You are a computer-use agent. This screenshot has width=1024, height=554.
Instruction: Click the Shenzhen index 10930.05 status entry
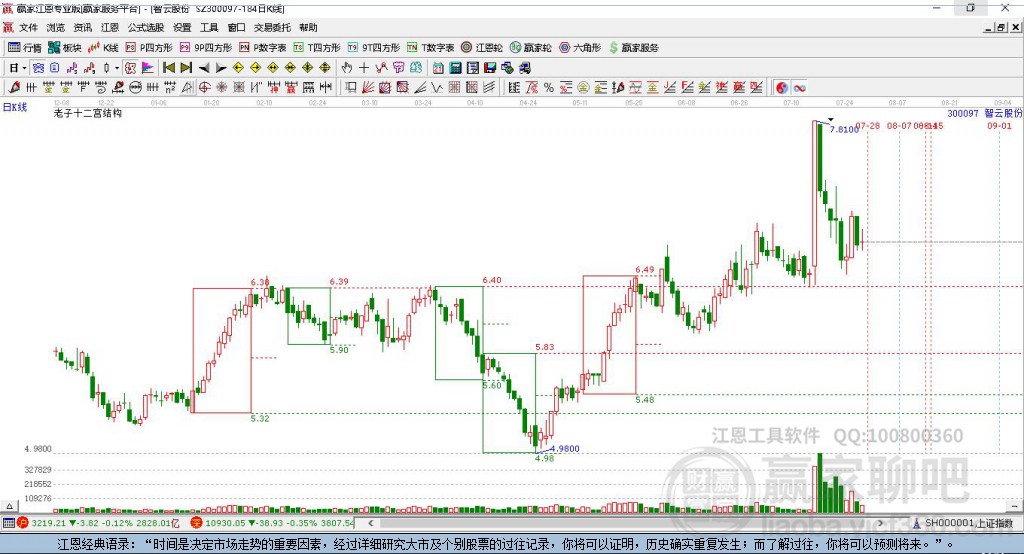click(x=279, y=523)
